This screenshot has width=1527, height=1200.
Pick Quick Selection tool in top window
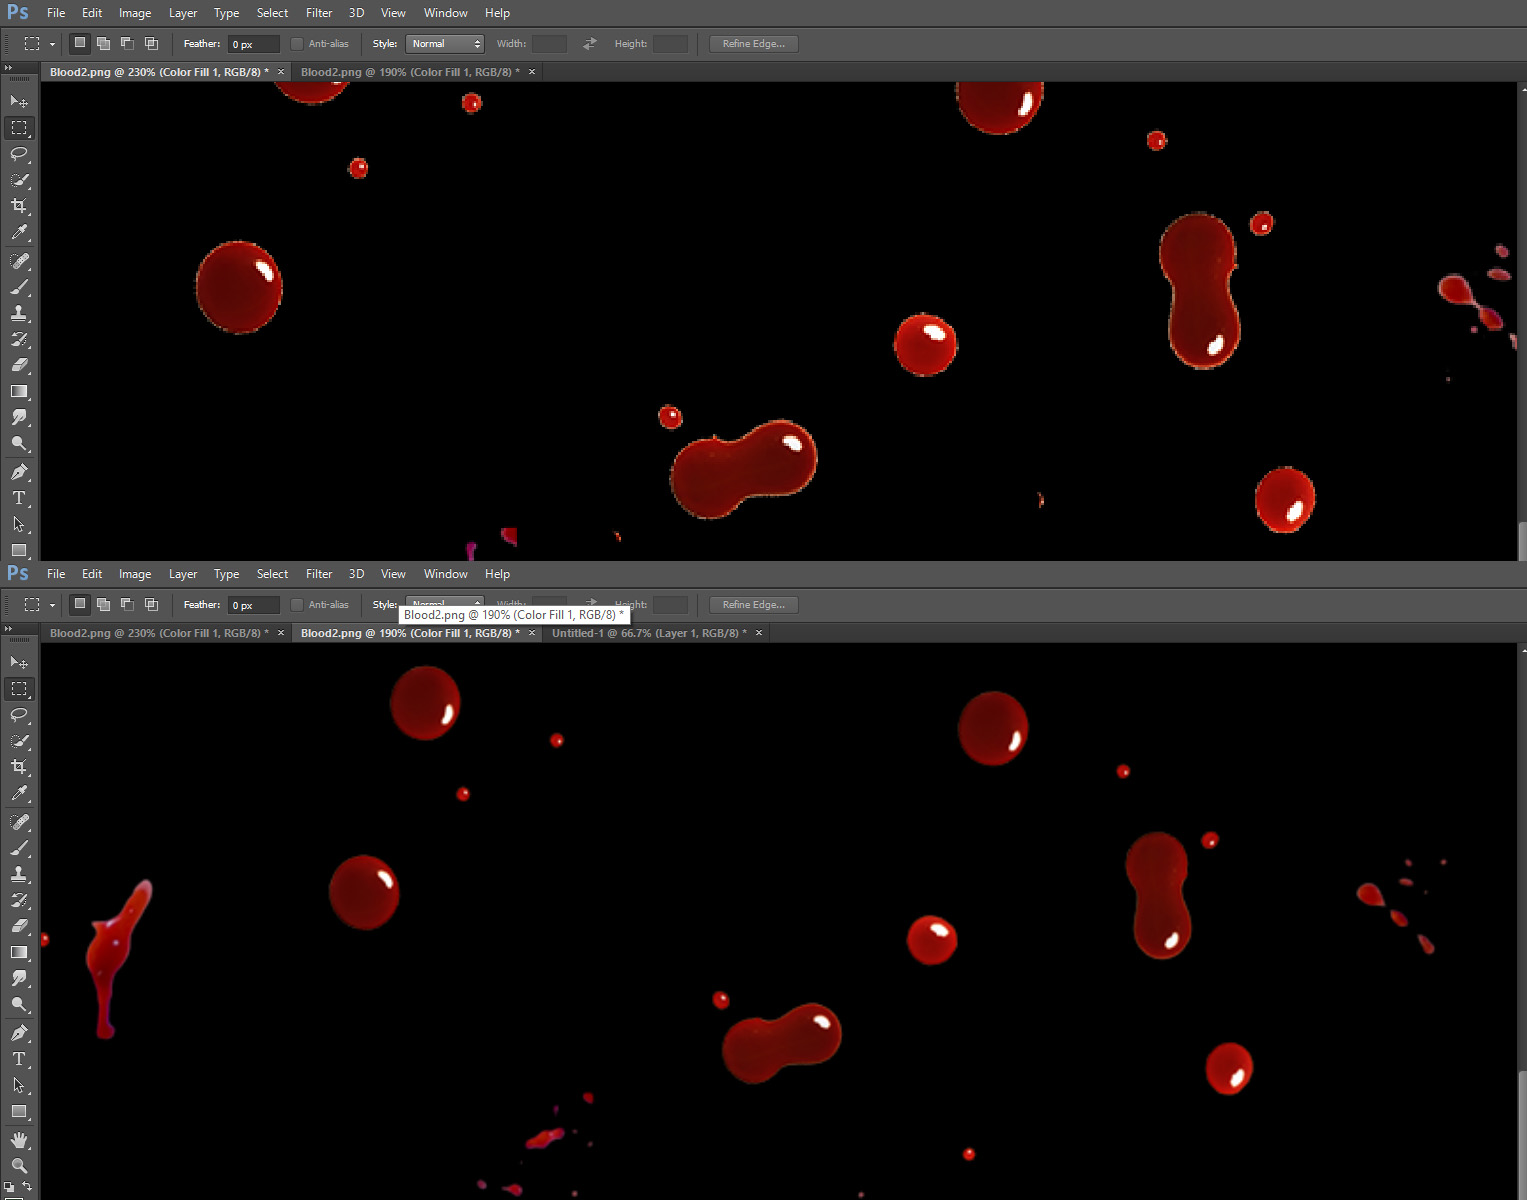19,179
